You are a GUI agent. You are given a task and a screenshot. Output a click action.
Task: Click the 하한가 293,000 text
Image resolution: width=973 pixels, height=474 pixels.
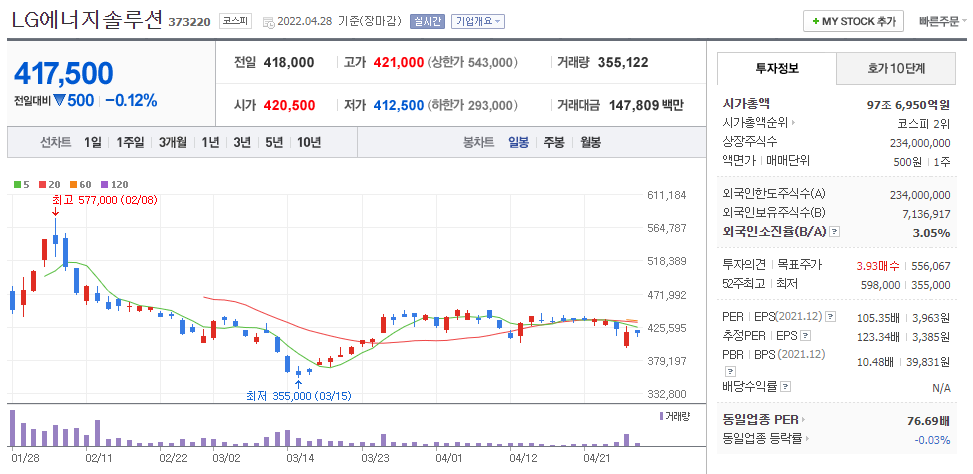pos(473,105)
